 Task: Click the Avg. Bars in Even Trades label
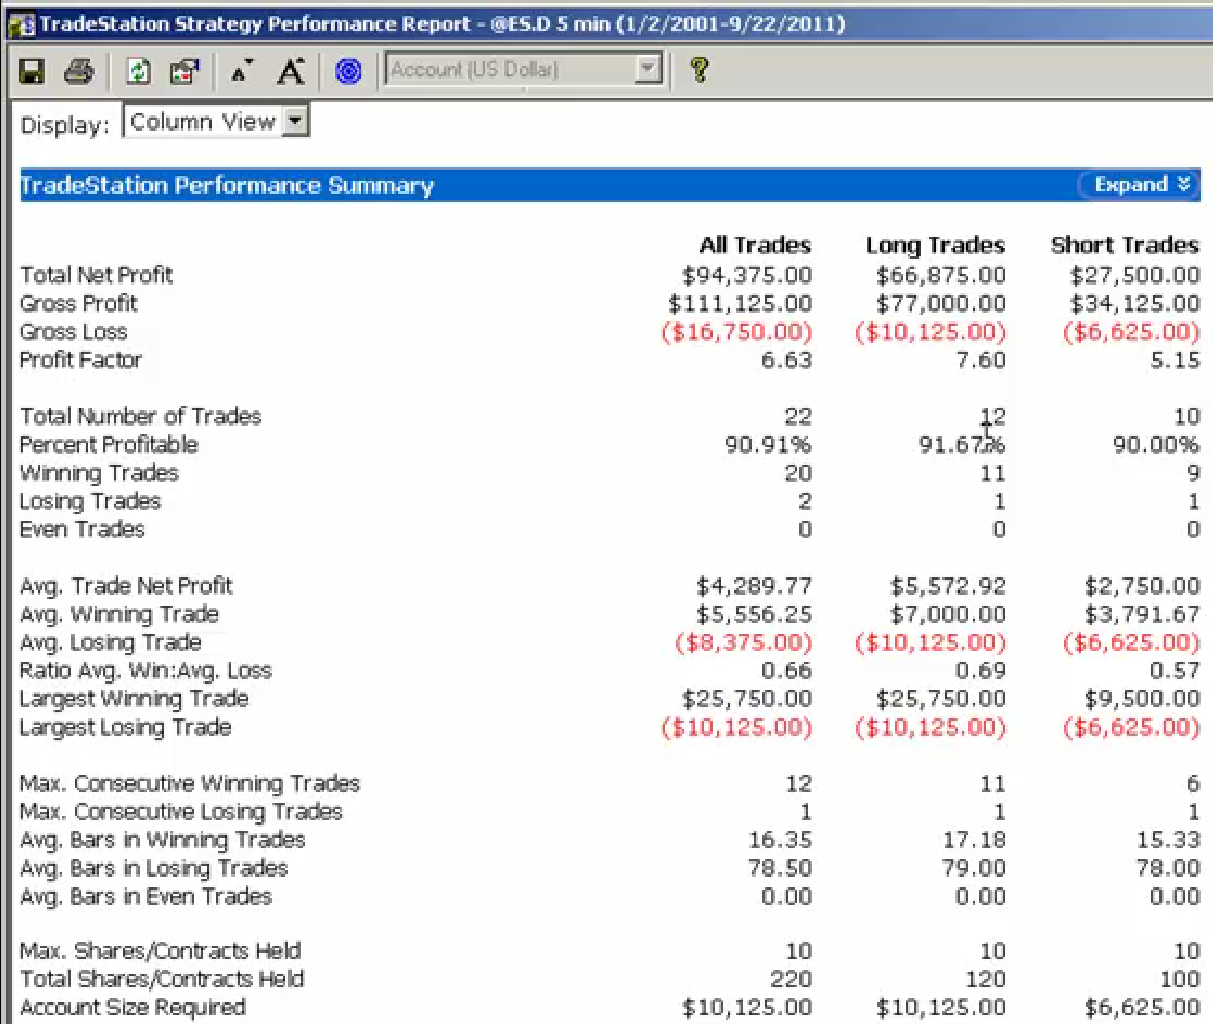click(x=146, y=897)
